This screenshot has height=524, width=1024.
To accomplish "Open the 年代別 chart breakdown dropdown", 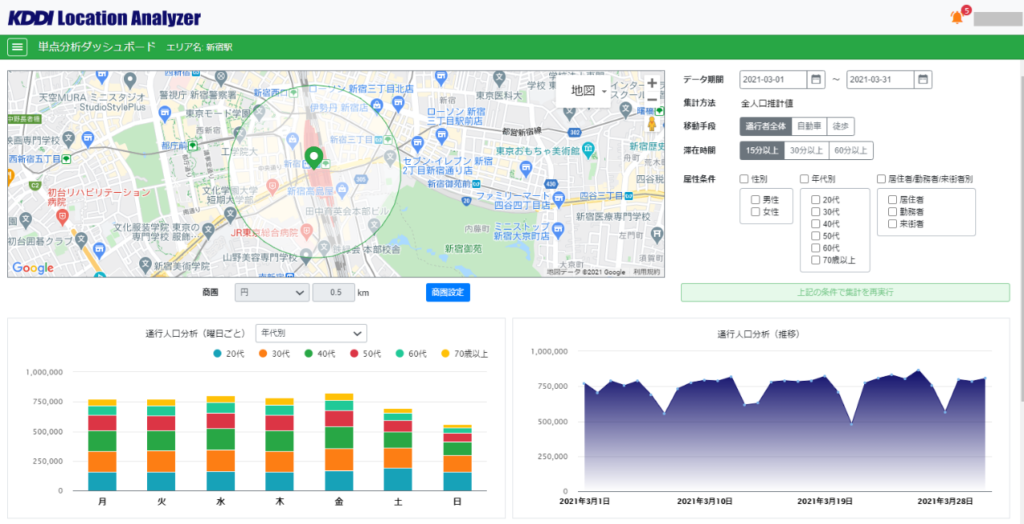I will (311, 333).
